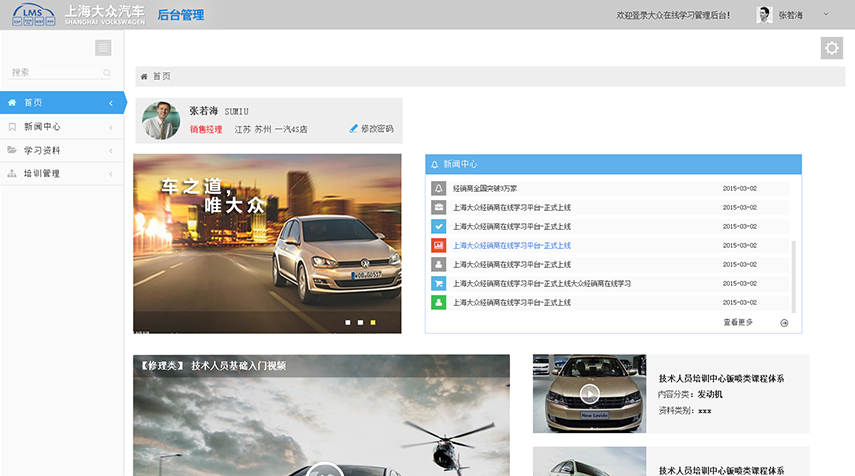Click 查看更多 link in news panel
Screen dimensions: 855x476
[x=738, y=322]
